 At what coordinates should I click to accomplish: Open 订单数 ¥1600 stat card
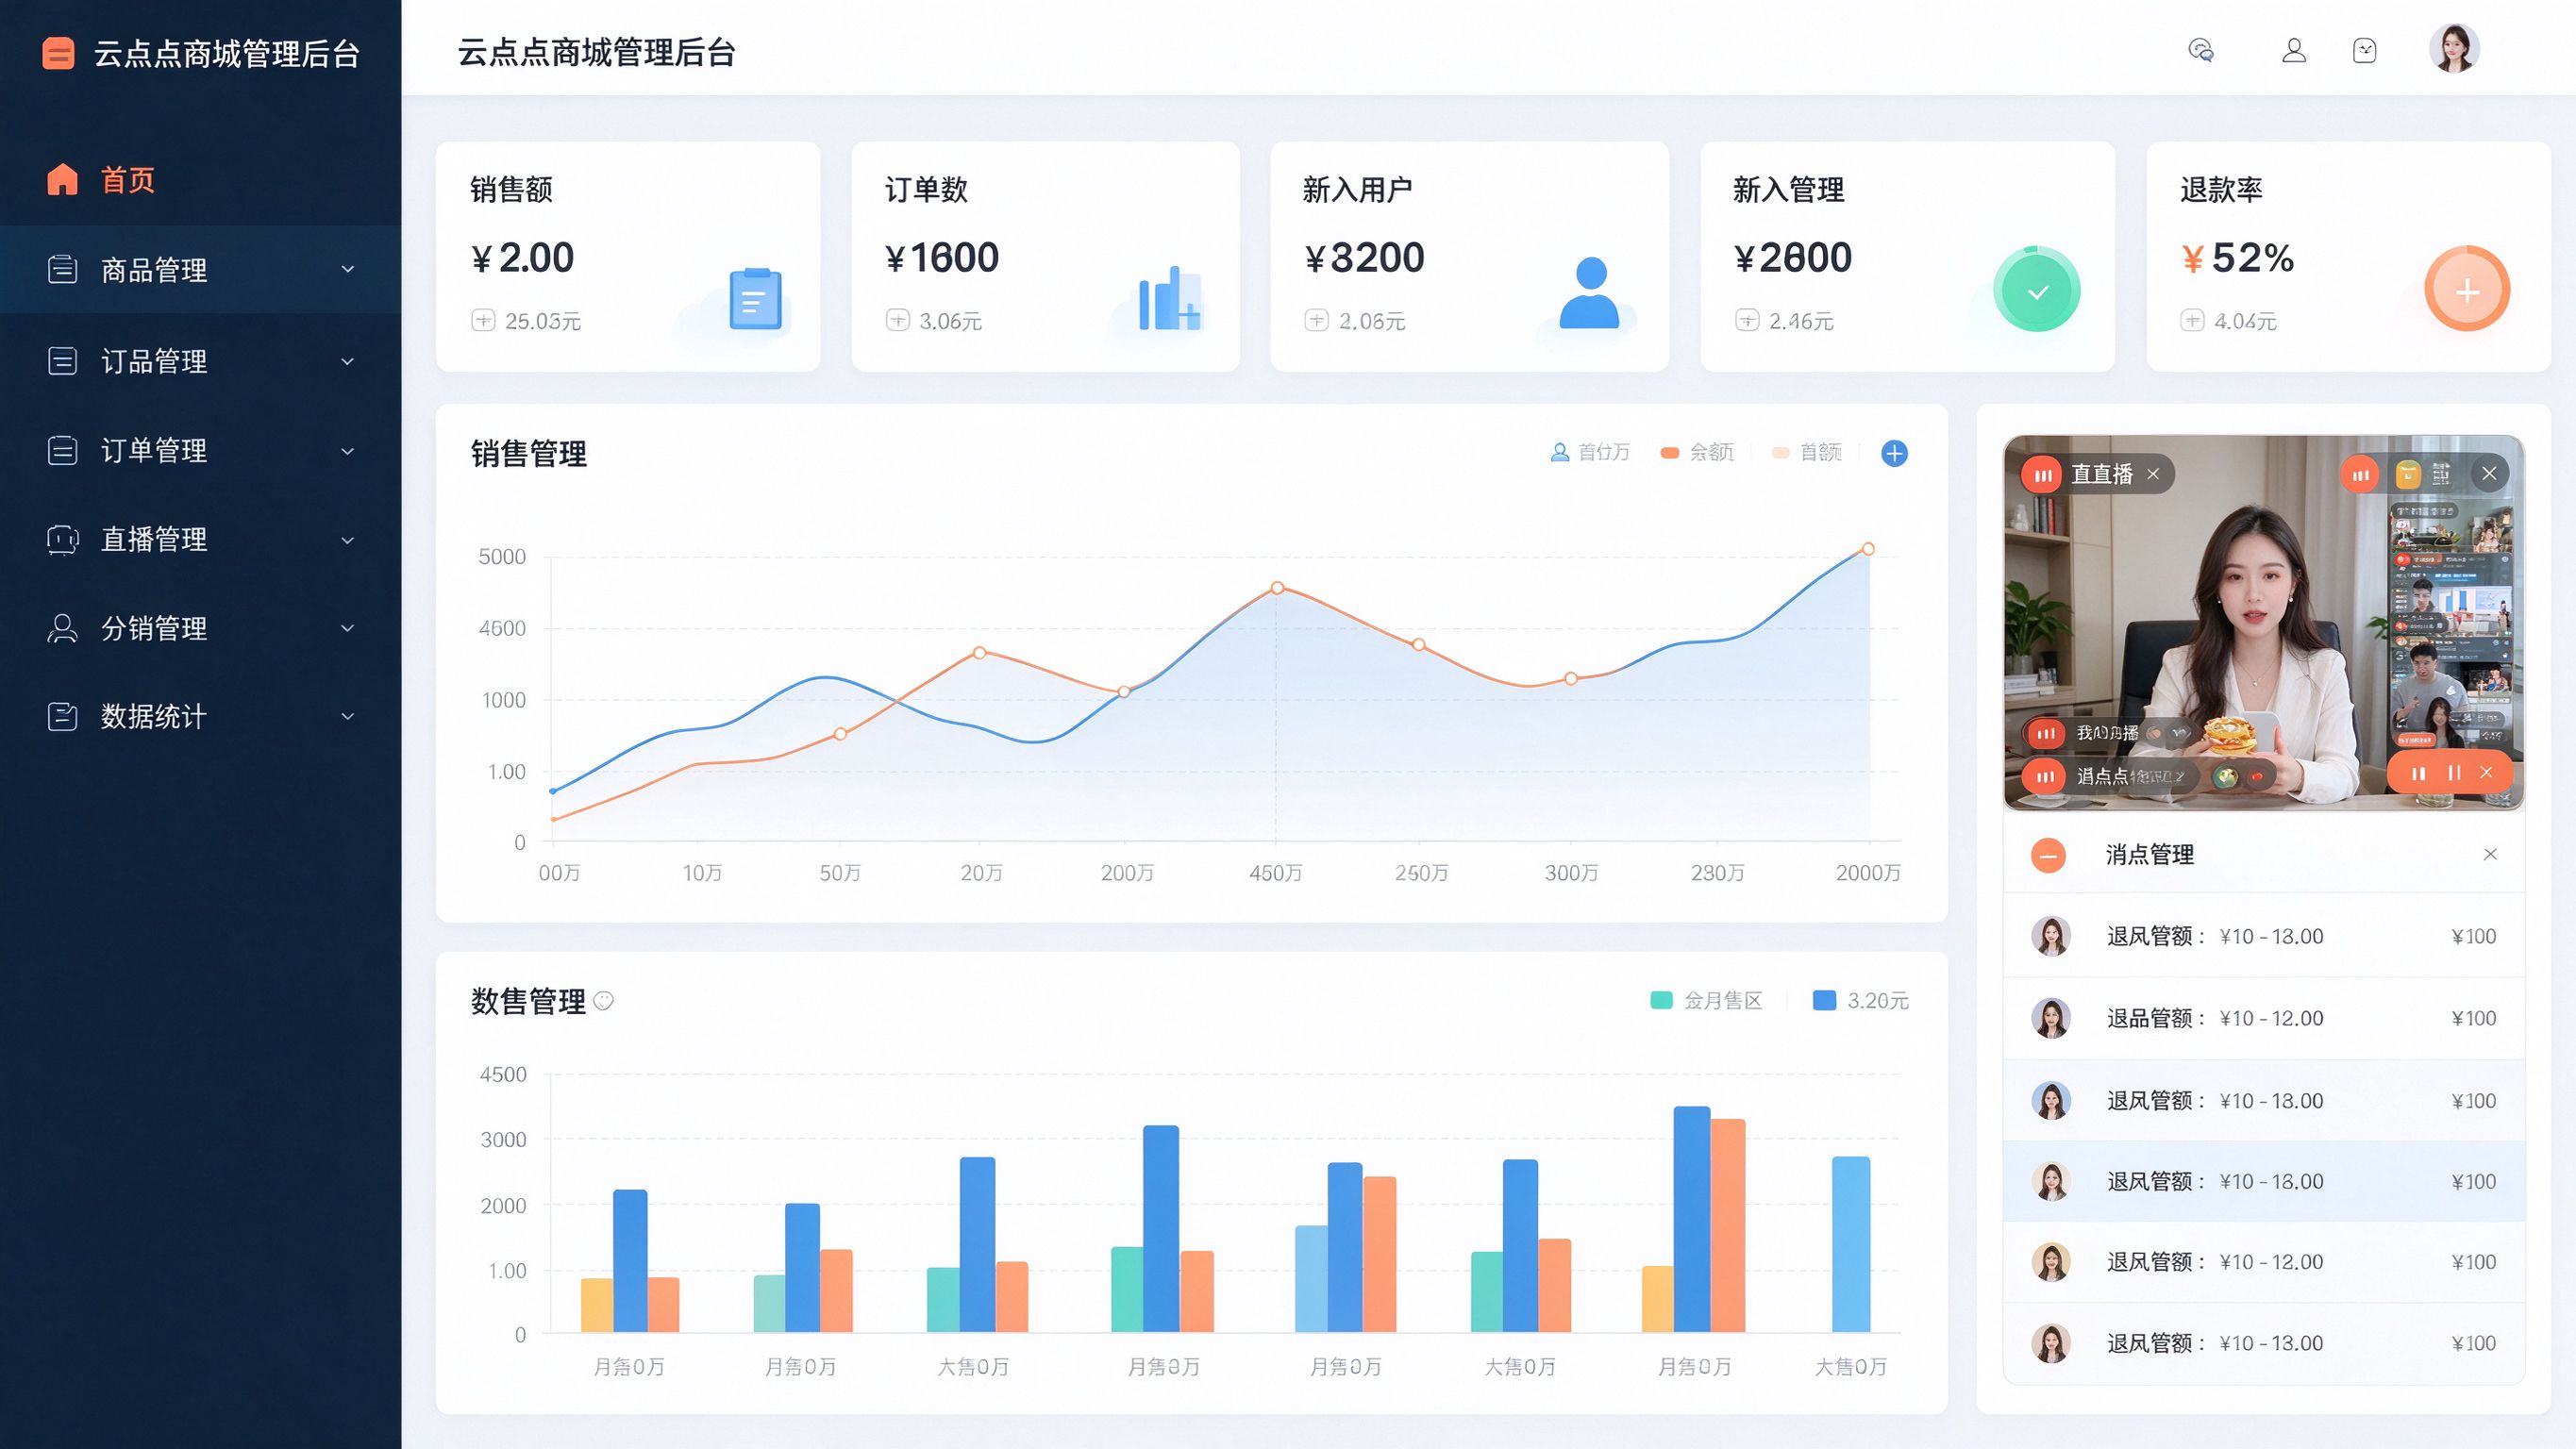tap(1045, 256)
